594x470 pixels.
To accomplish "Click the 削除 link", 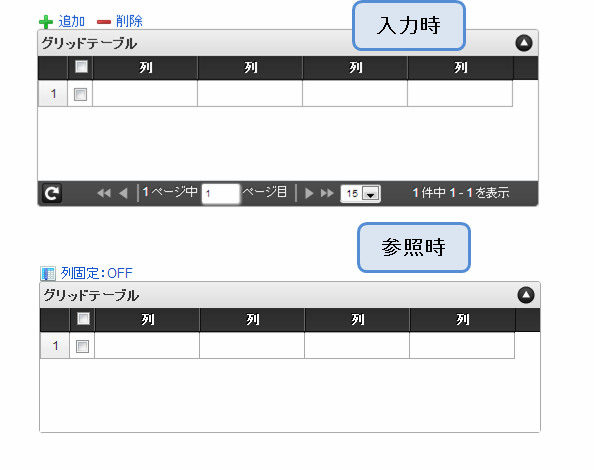I will click(x=129, y=21).
